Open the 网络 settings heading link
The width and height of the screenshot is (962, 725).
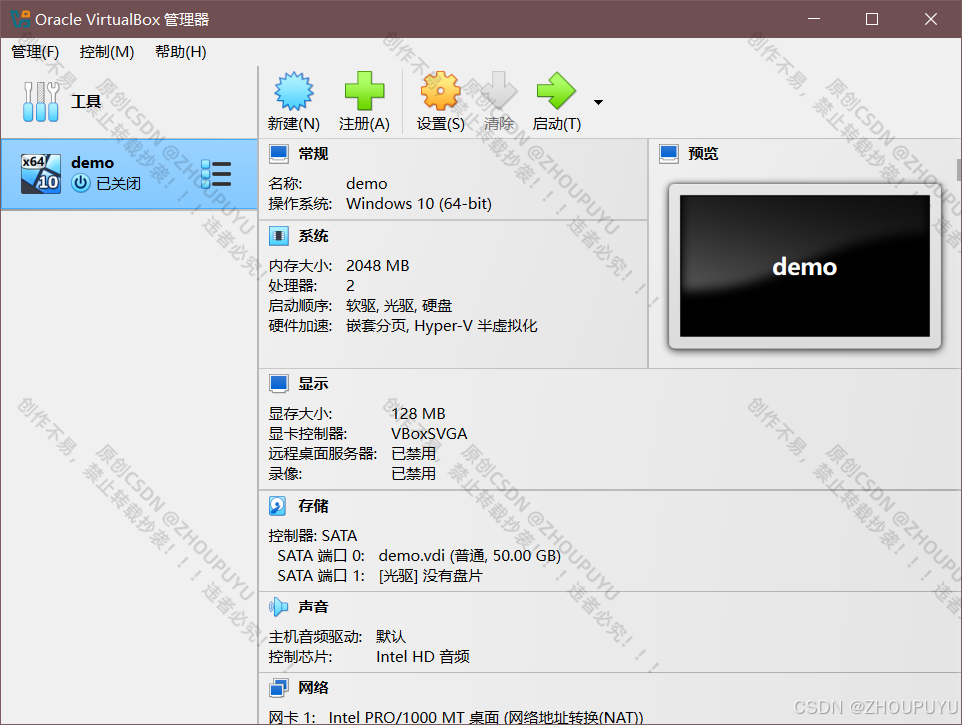(x=314, y=688)
